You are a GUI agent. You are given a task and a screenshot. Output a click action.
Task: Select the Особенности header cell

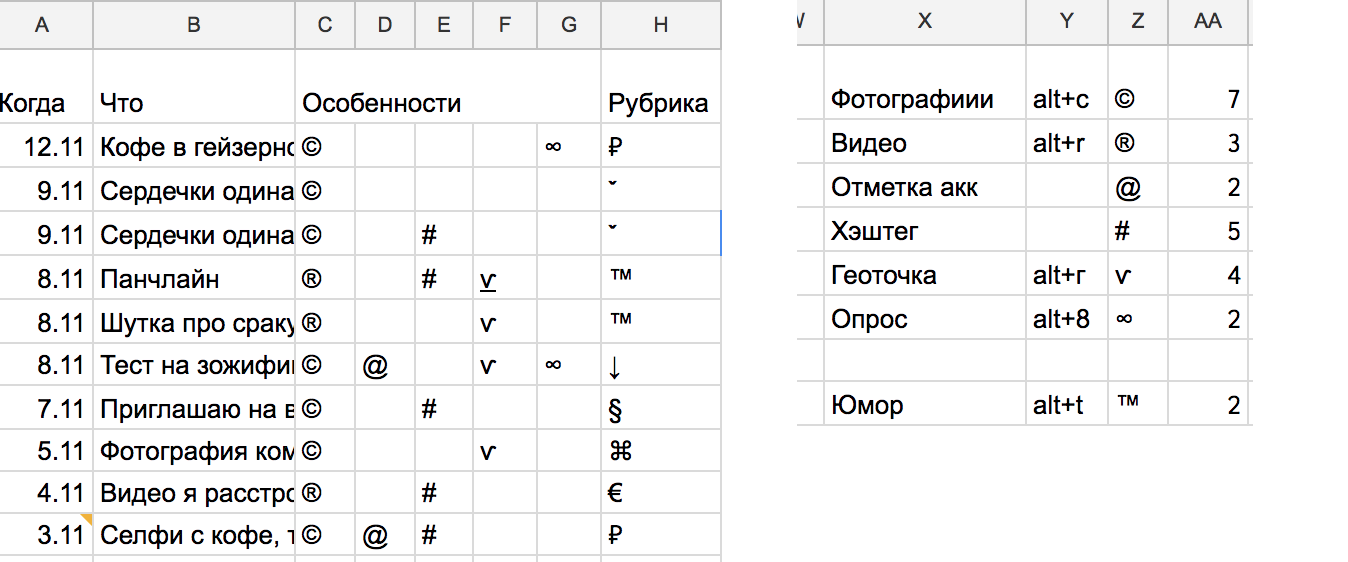381,102
